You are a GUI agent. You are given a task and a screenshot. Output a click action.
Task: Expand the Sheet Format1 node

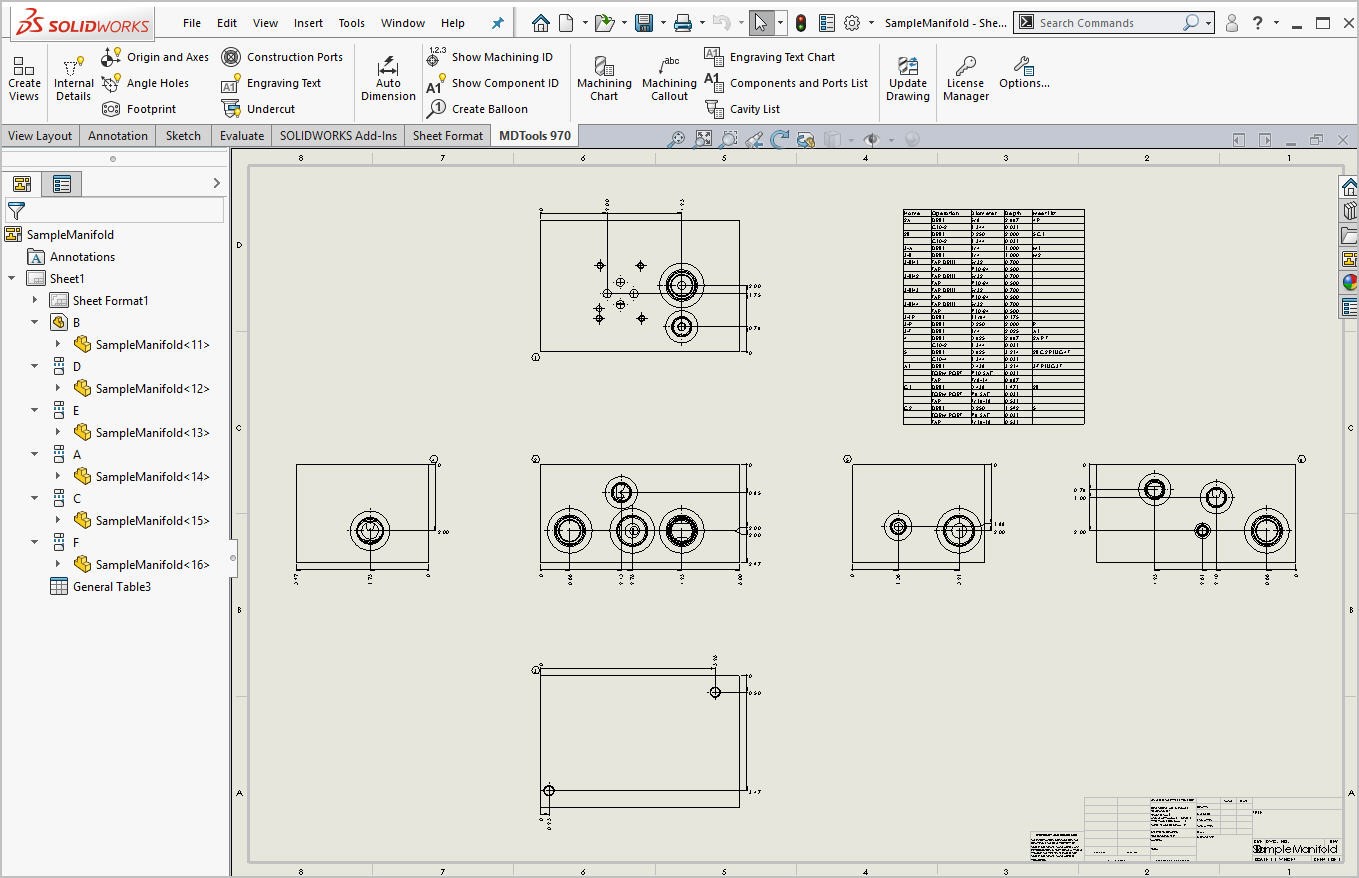[35, 301]
